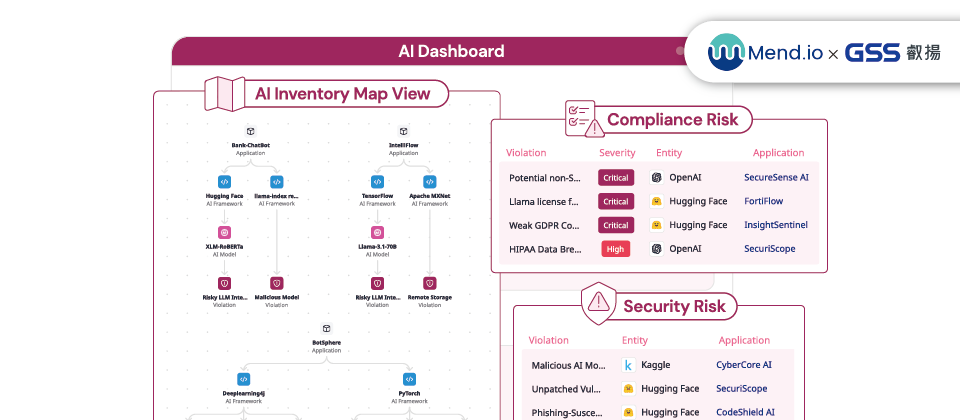
Task: Select the Unpatched Vul... violation text
Action: click(566, 389)
